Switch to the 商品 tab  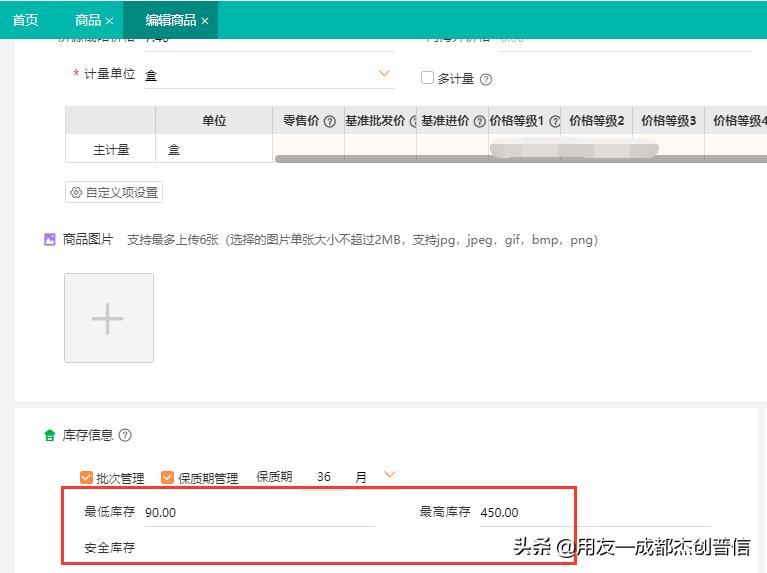88,20
